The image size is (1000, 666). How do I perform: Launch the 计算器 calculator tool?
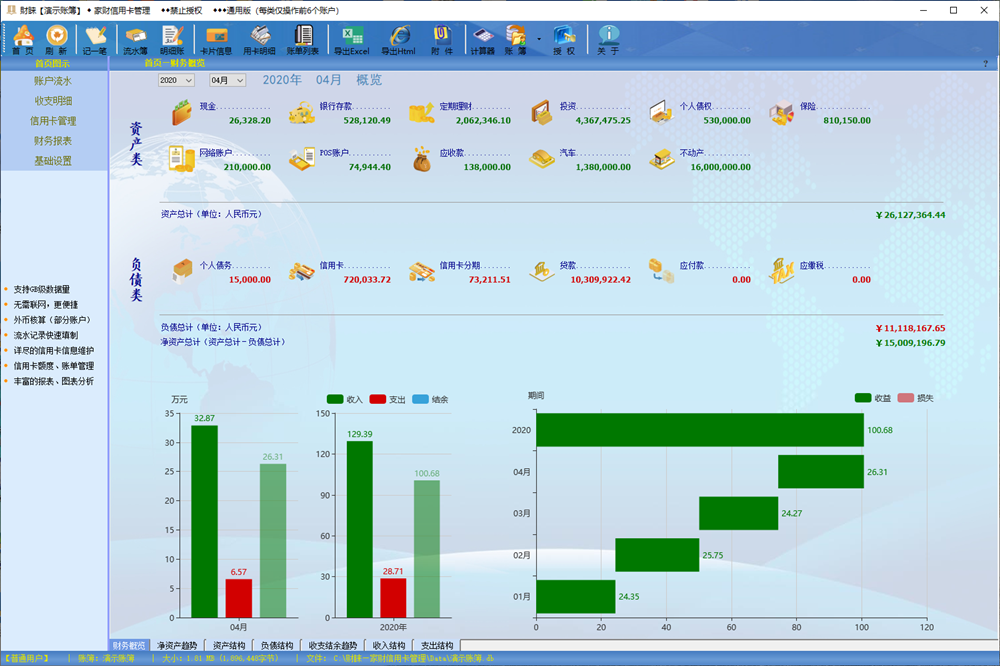click(x=482, y=39)
